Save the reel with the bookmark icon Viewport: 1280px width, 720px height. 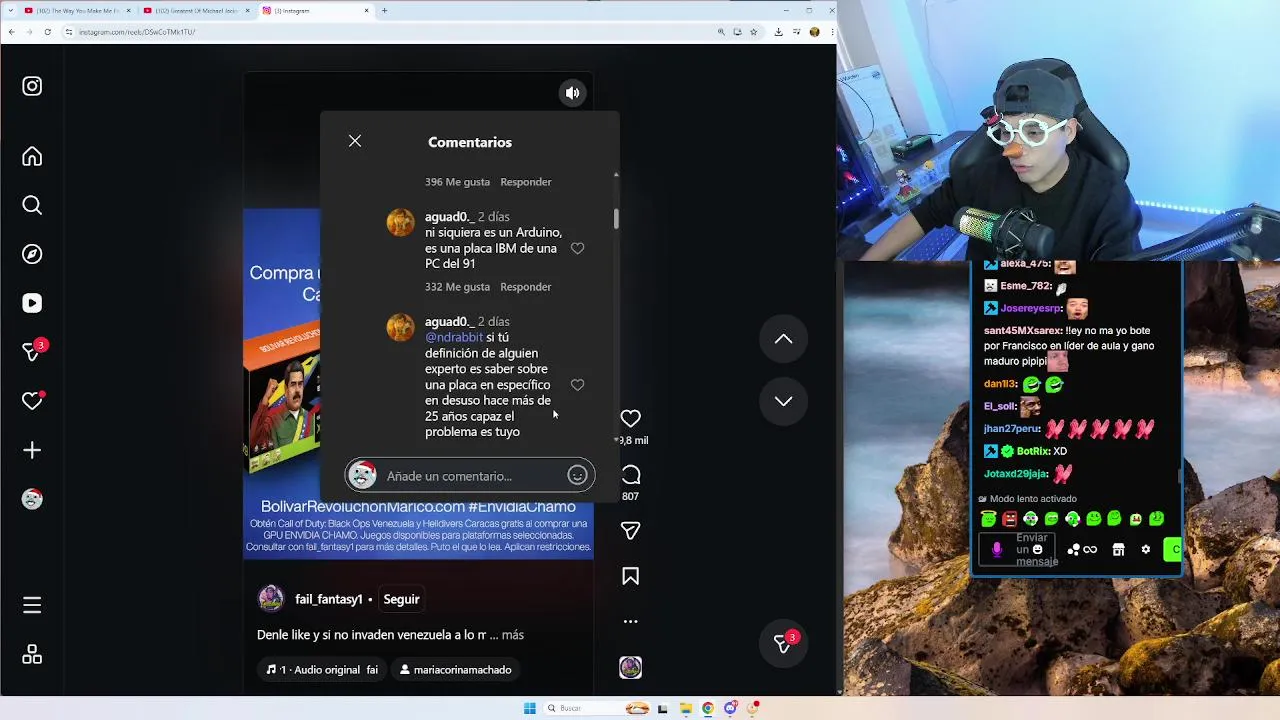tap(630, 576)
